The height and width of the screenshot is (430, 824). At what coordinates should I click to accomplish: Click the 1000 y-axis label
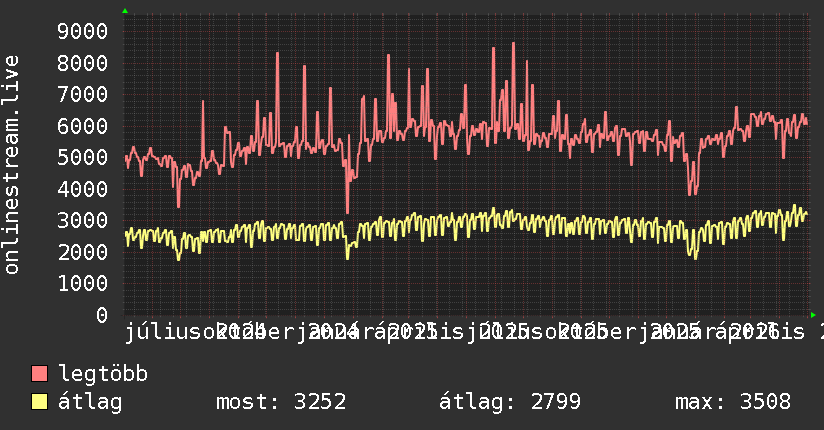pos(83,283)
